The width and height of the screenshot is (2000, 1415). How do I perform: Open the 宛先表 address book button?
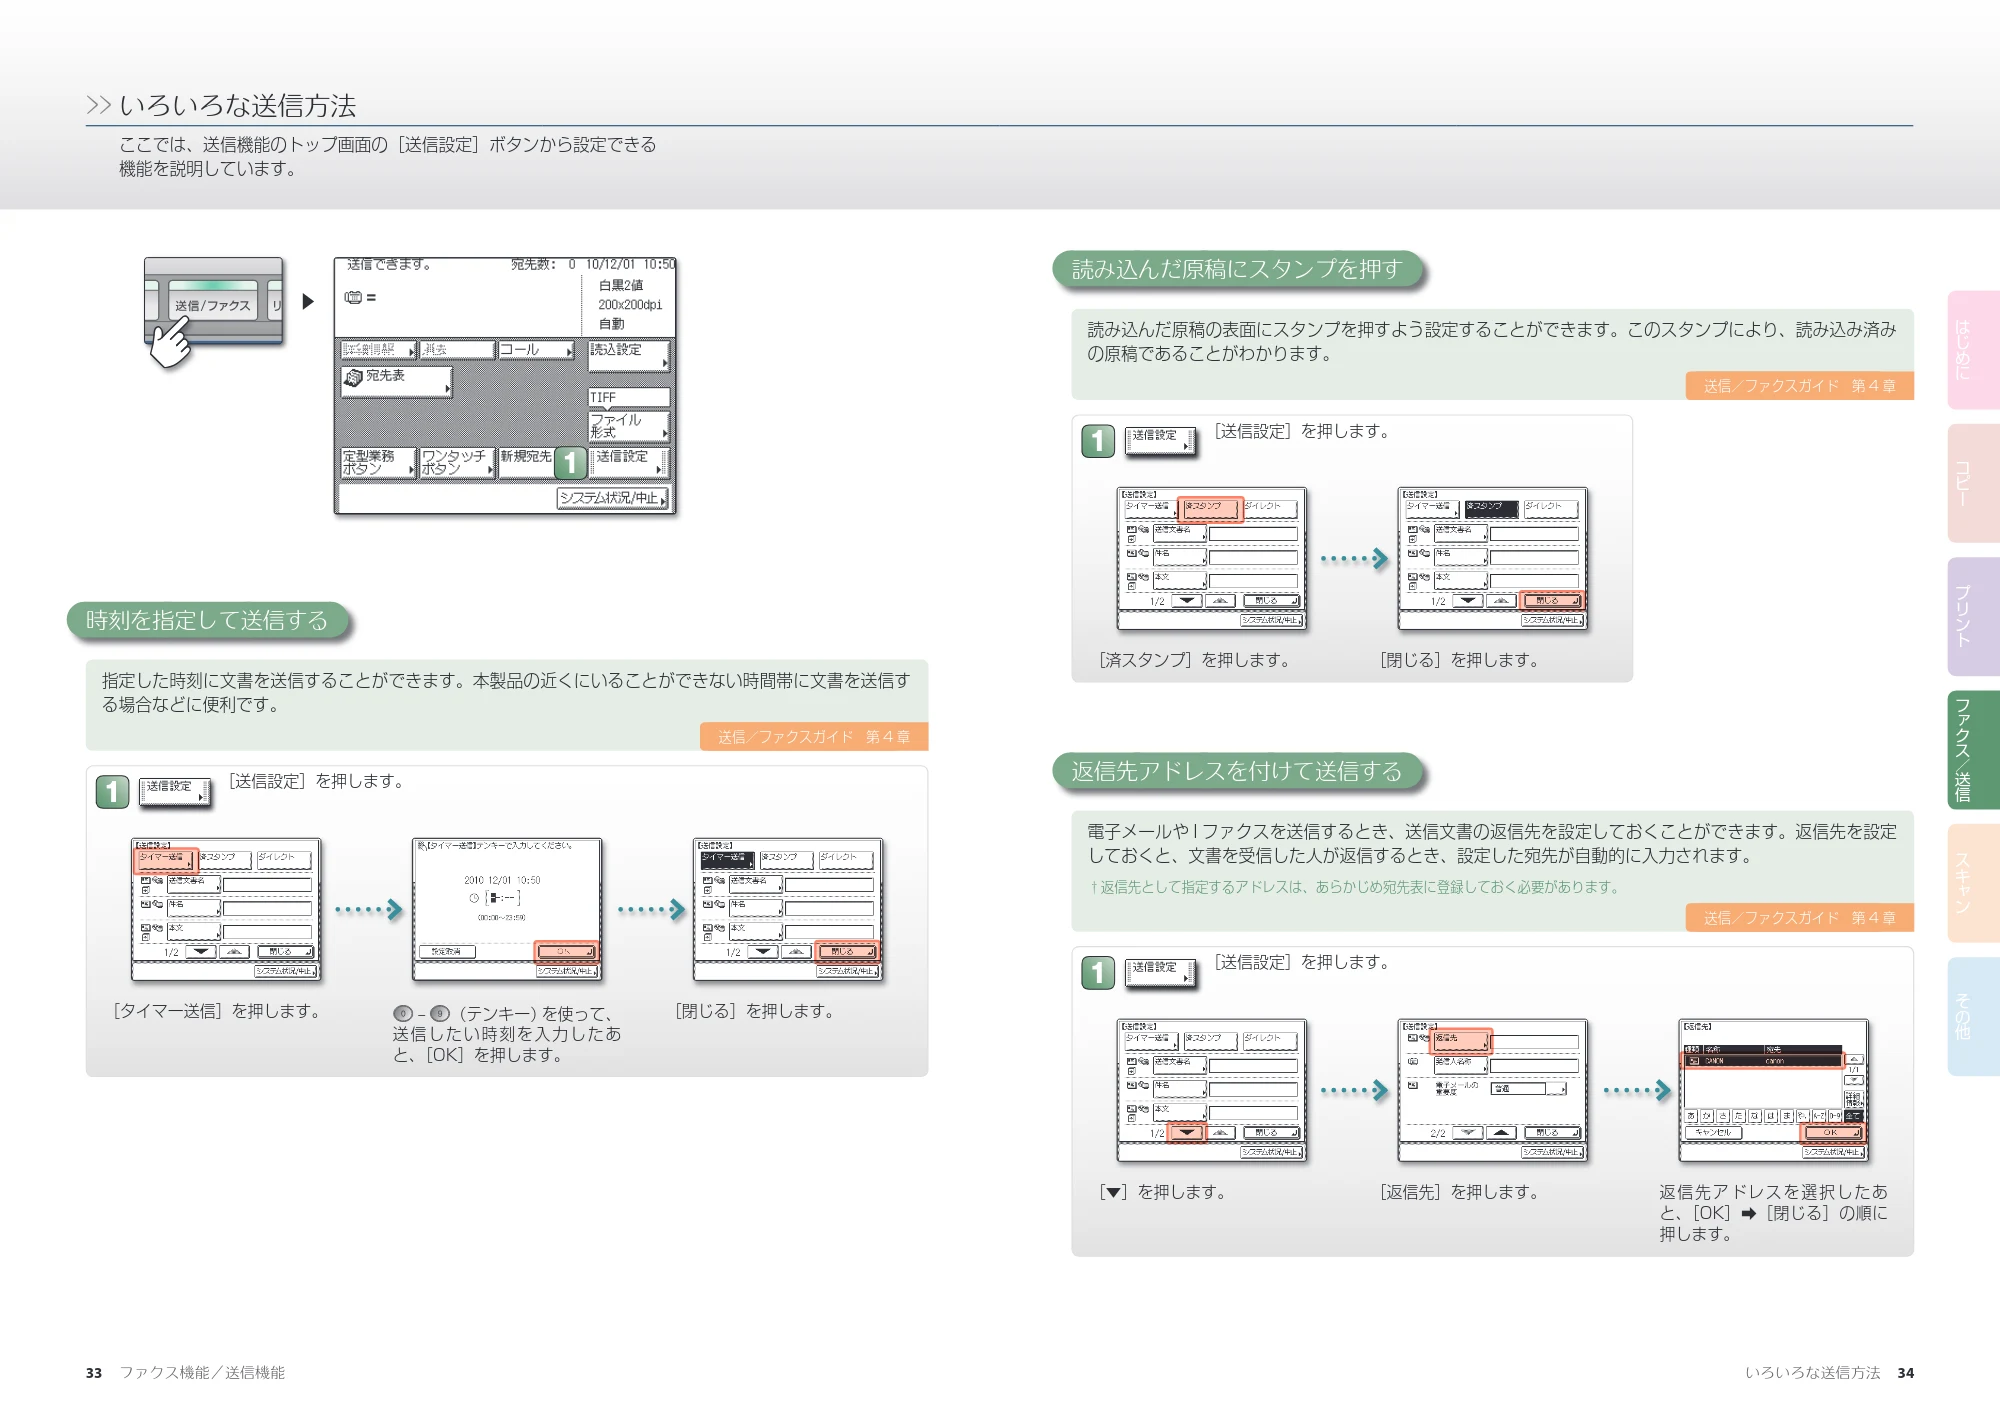tap(396, 380)
